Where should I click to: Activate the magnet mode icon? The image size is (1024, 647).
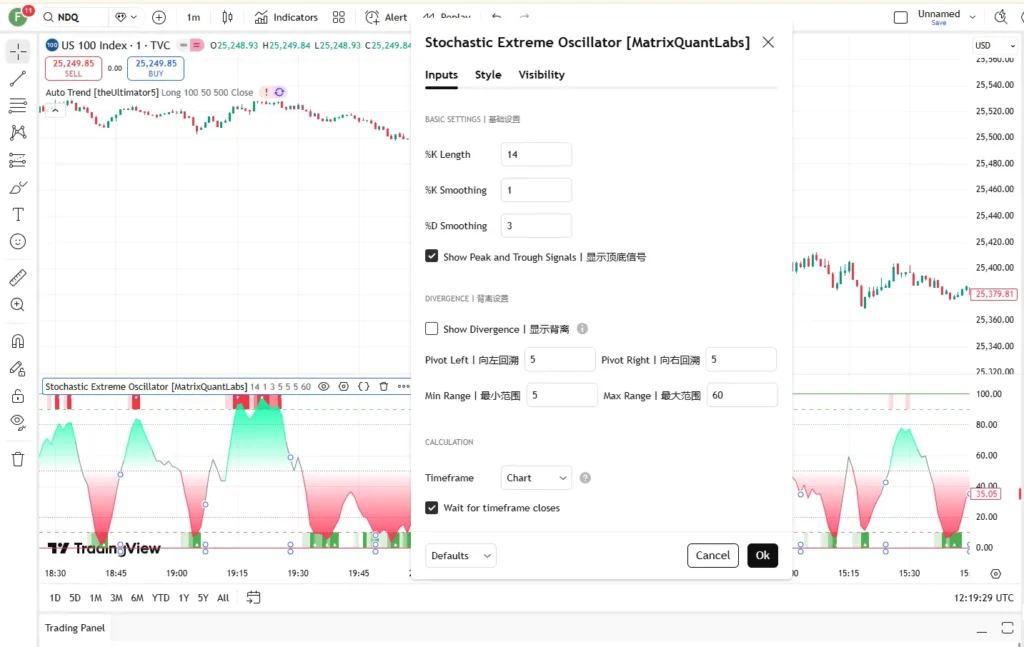[x=18, y=341]
